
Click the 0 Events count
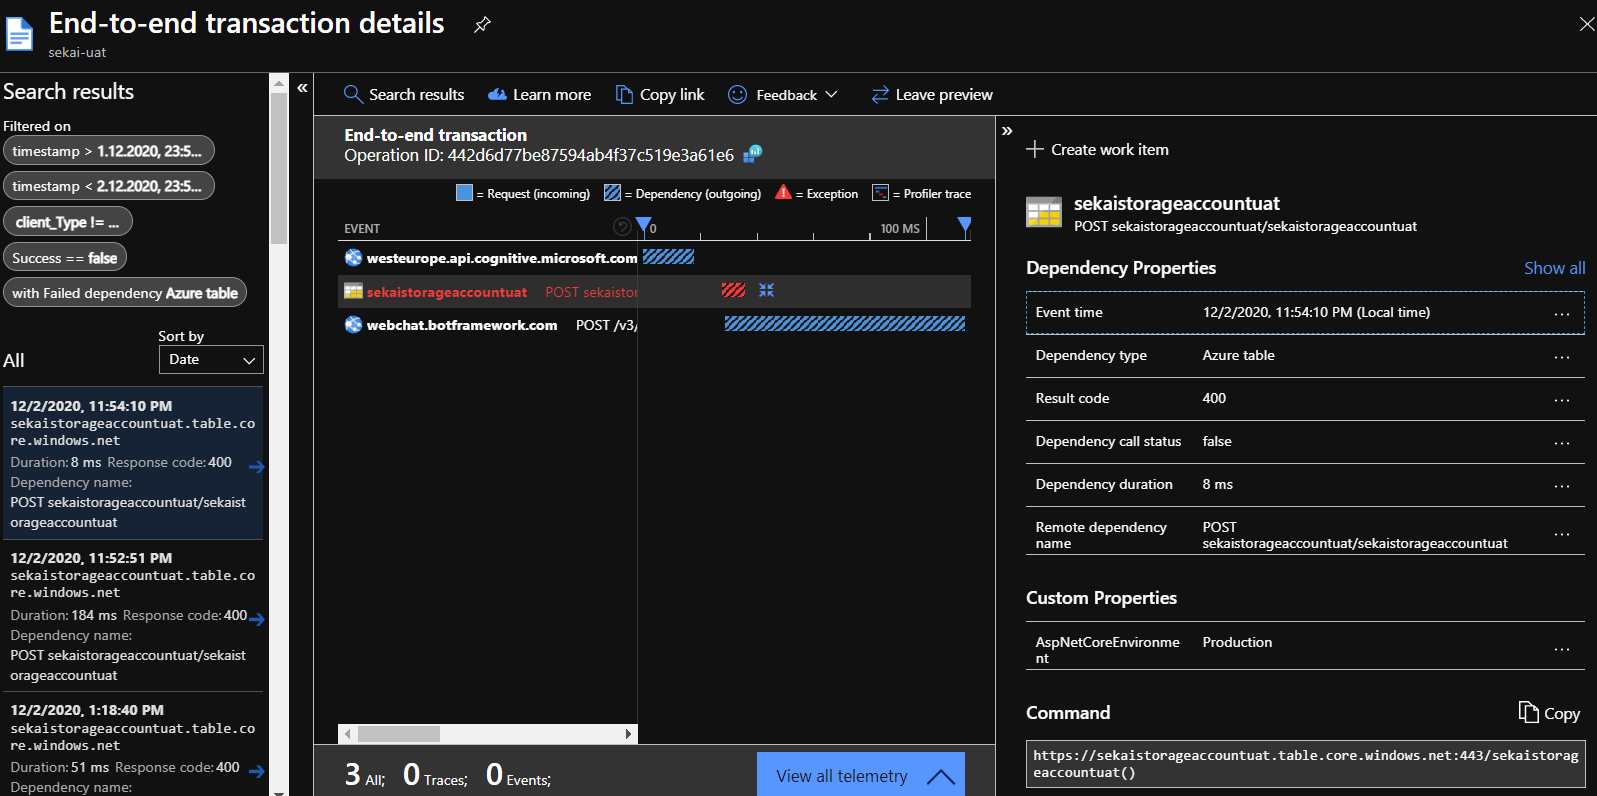pyautogui.click(x=518, y=775)
